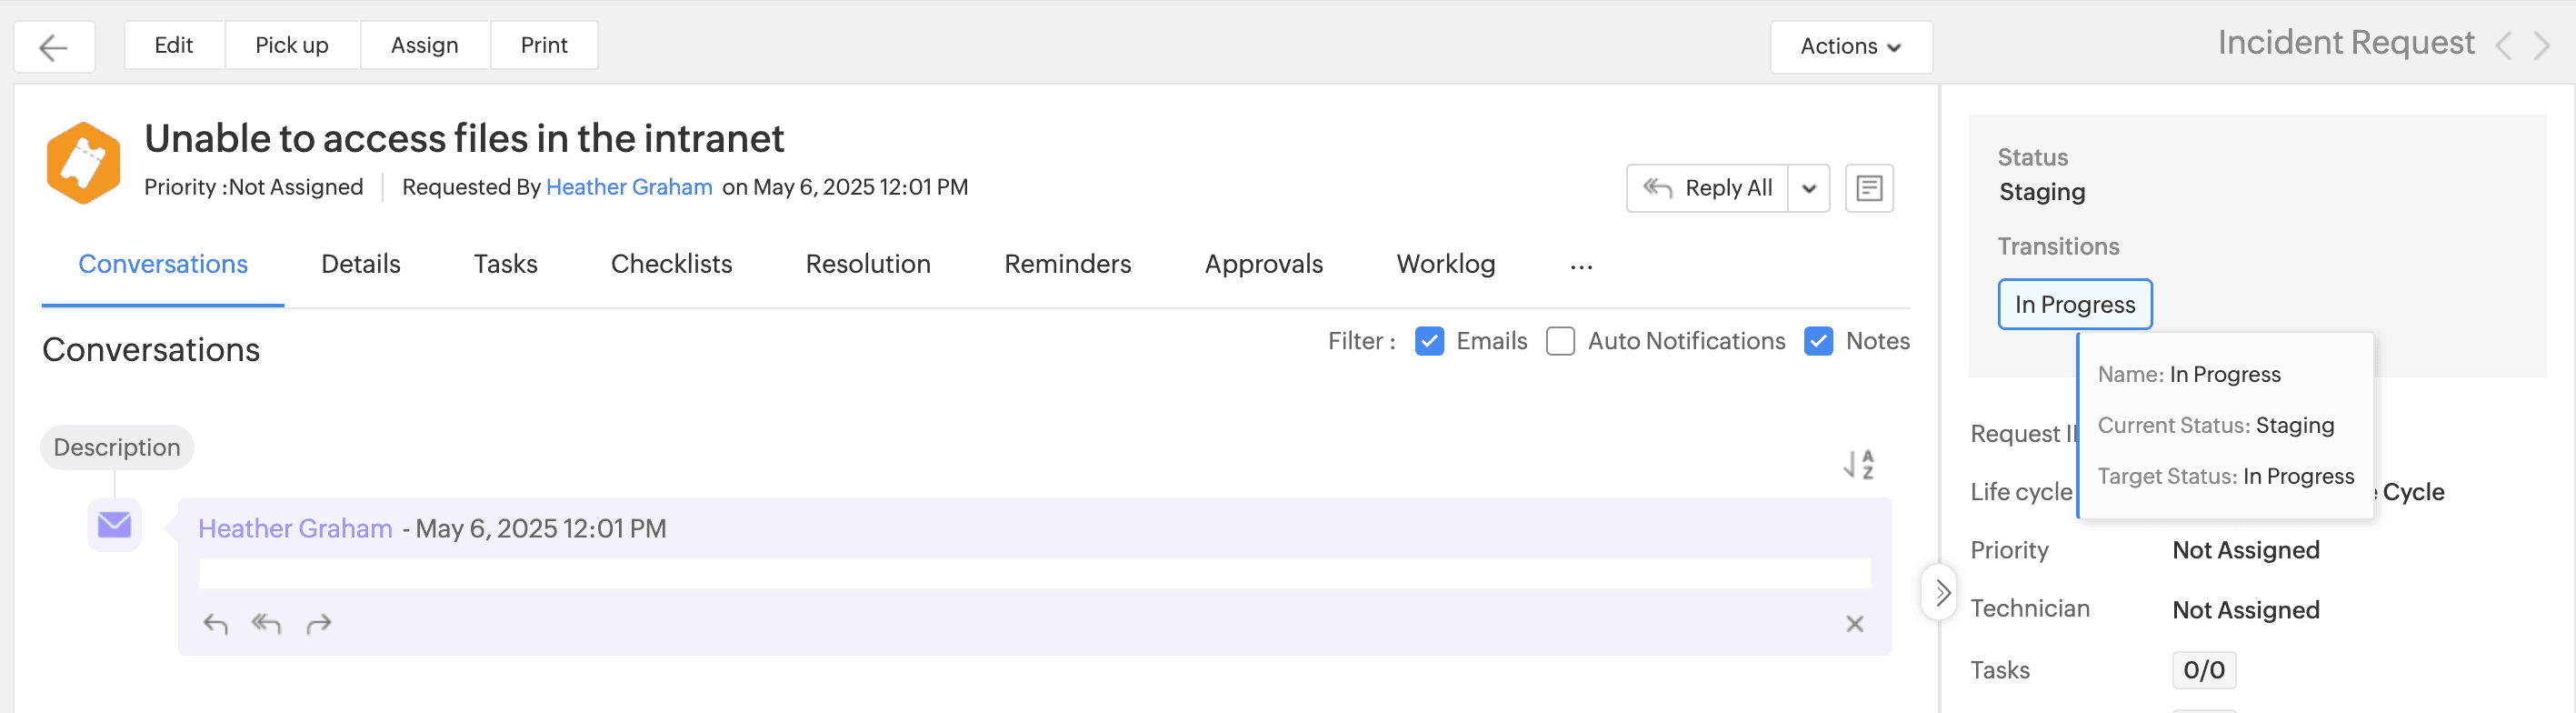Go to previous incident request arrow
Screen dimensions: 2576x713
tap(2504, 46)
